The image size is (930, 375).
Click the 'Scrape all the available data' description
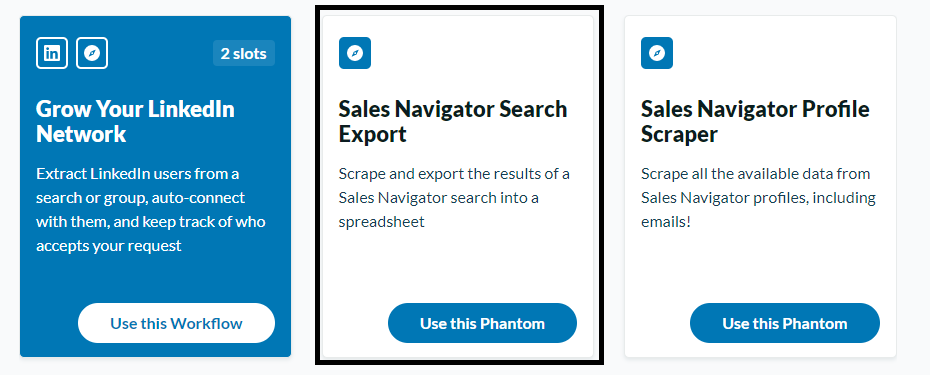pos(759,198)
